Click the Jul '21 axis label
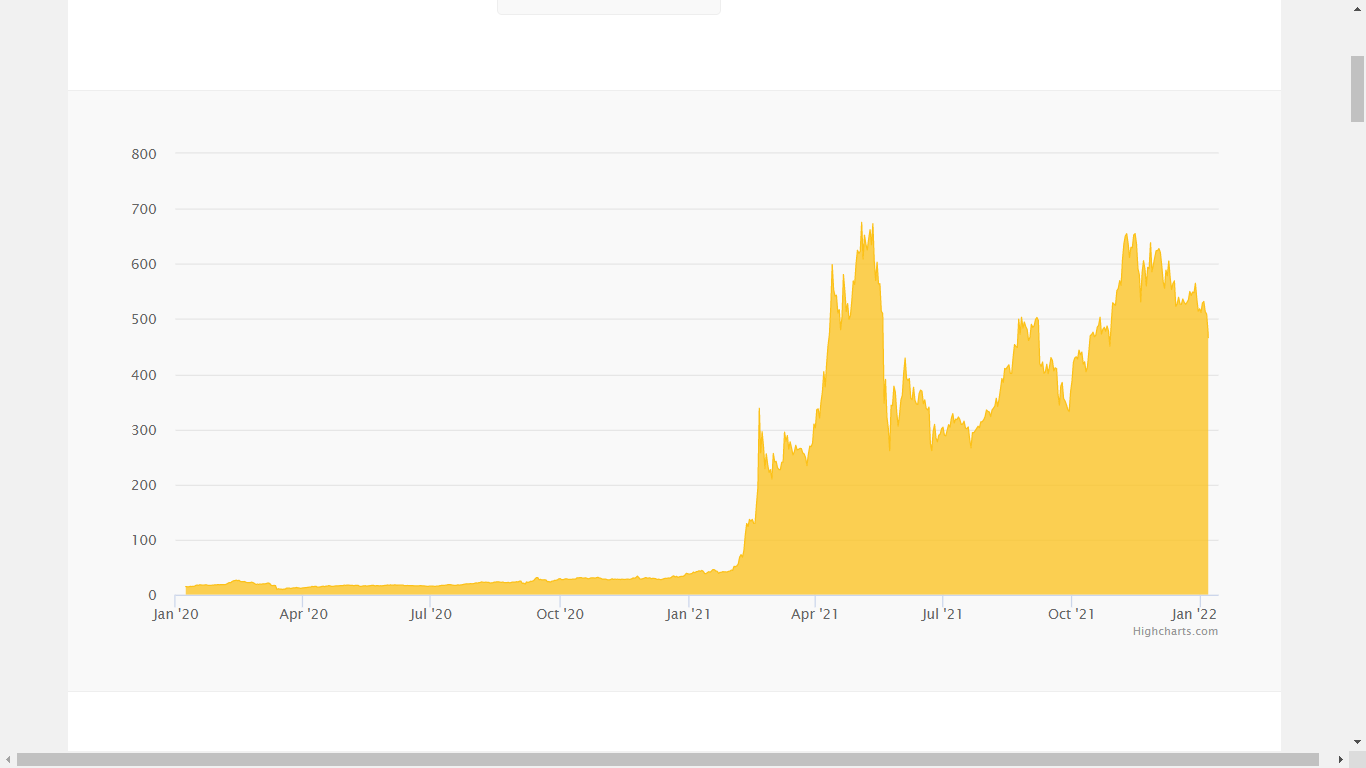The width and height of the screenshot is (1366, 768). (x=942, y=614)
